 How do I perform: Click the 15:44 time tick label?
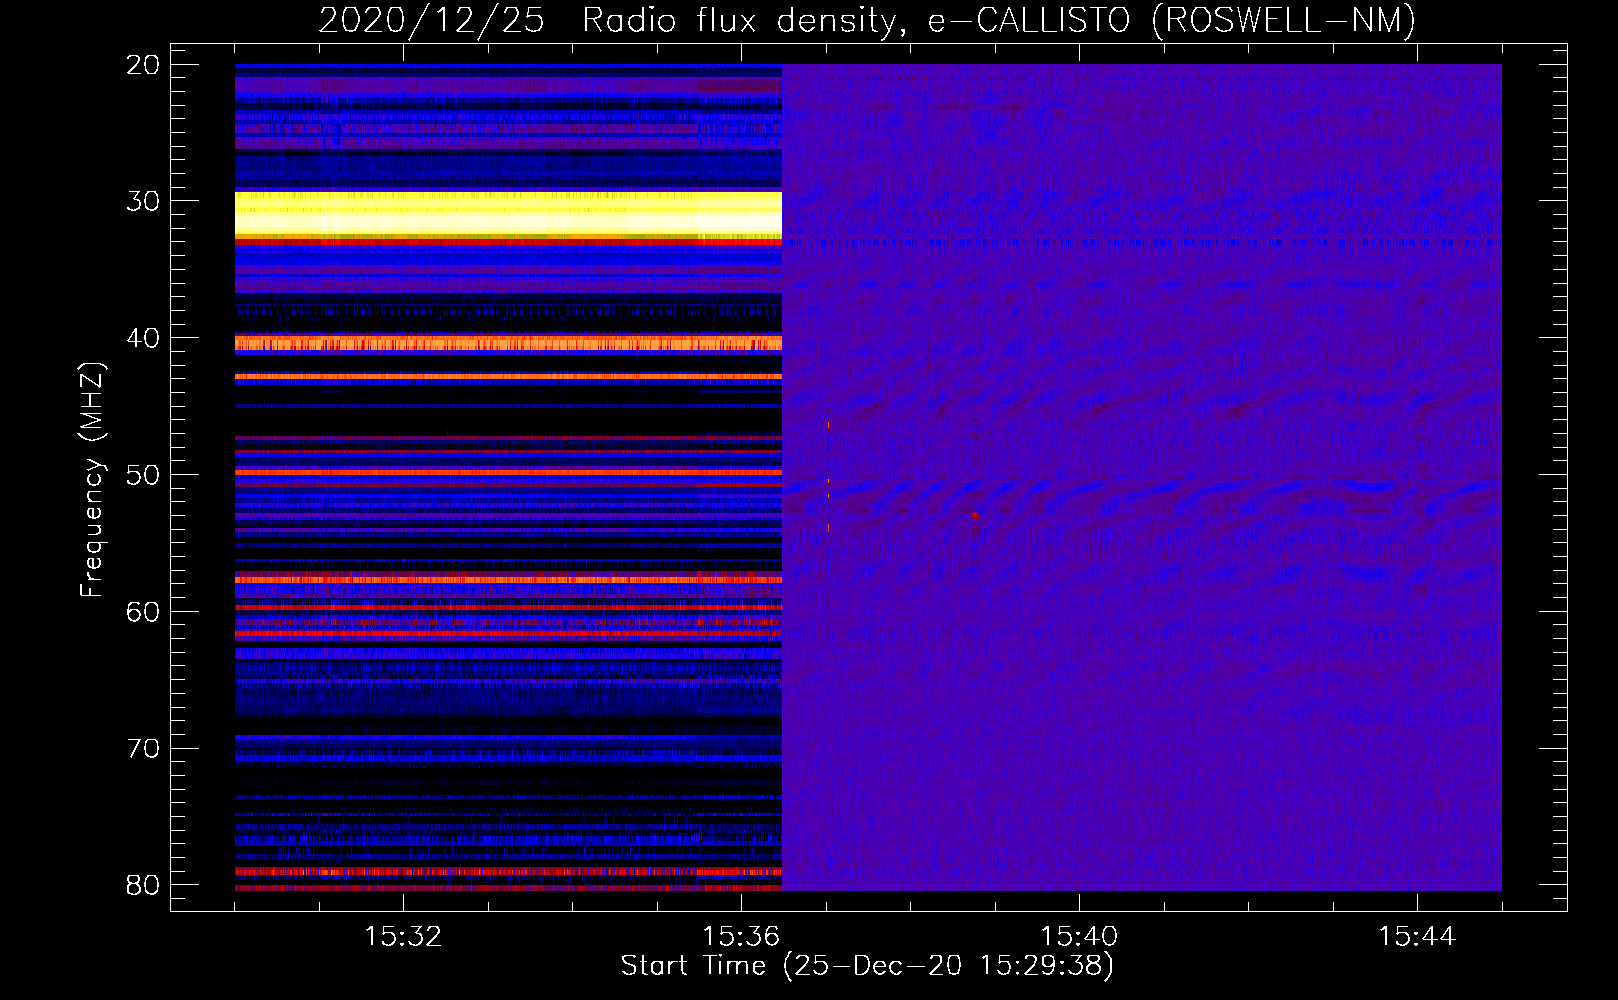click(1417, 937)
